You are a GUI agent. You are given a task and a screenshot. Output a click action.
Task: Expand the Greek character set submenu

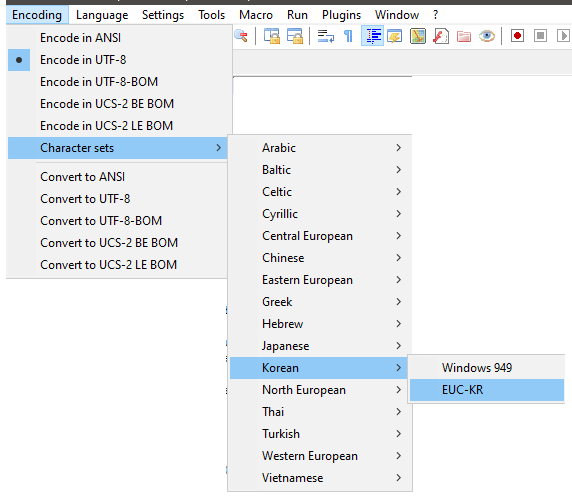click(x=320, y=302)
